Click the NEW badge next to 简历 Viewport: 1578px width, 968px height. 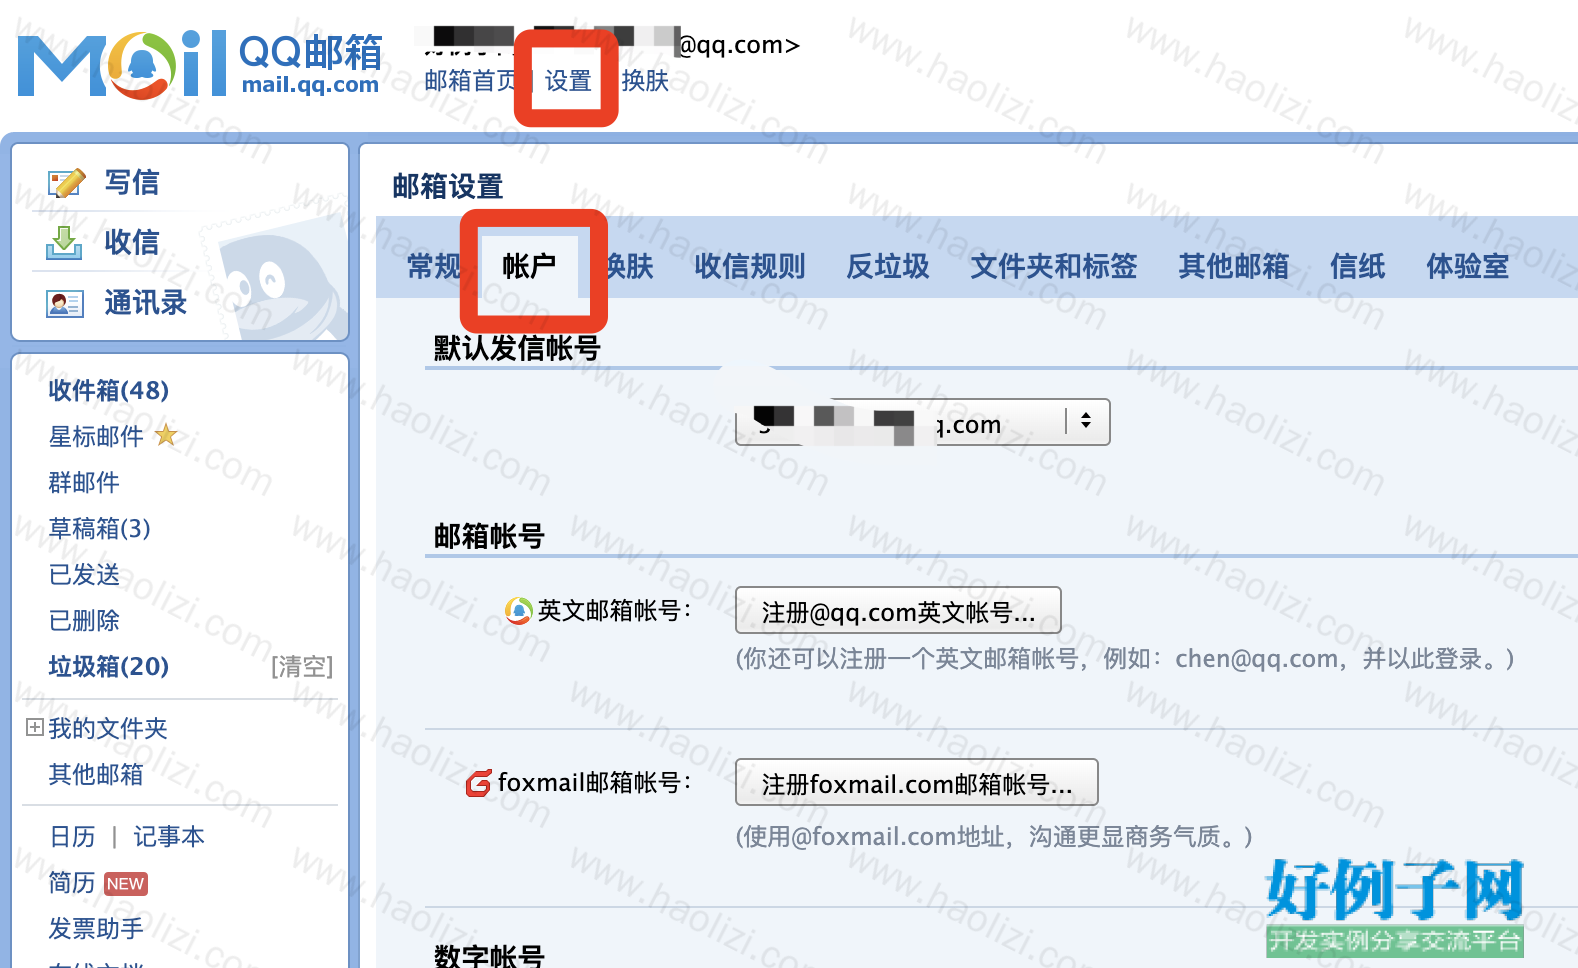coord(125,884)
